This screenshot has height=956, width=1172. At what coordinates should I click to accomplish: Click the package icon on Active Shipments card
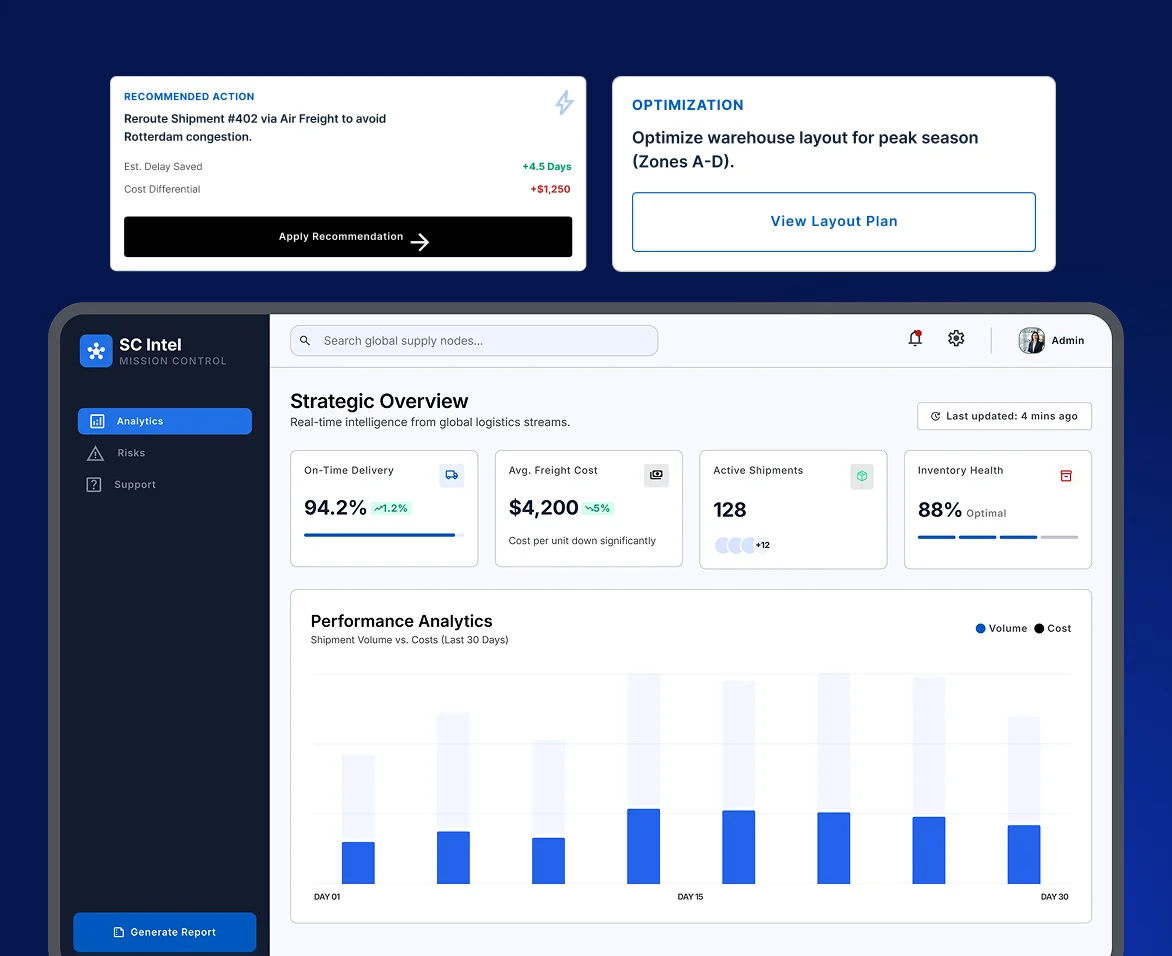[862, 476]
